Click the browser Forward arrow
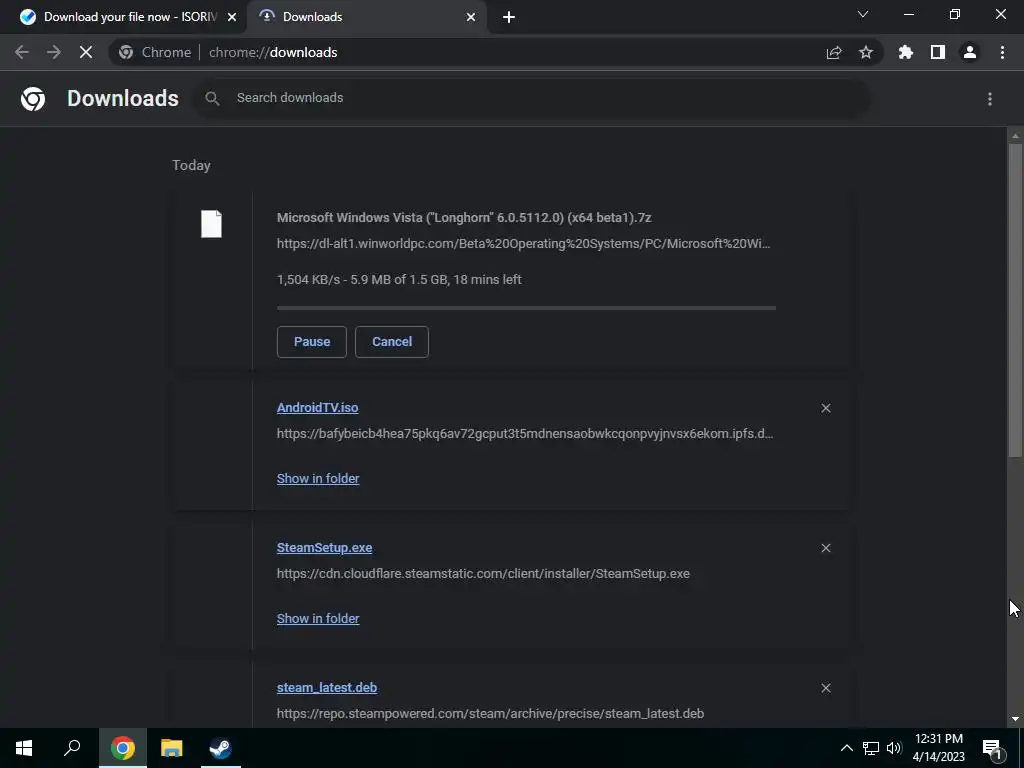 click(x=54, y=52)
